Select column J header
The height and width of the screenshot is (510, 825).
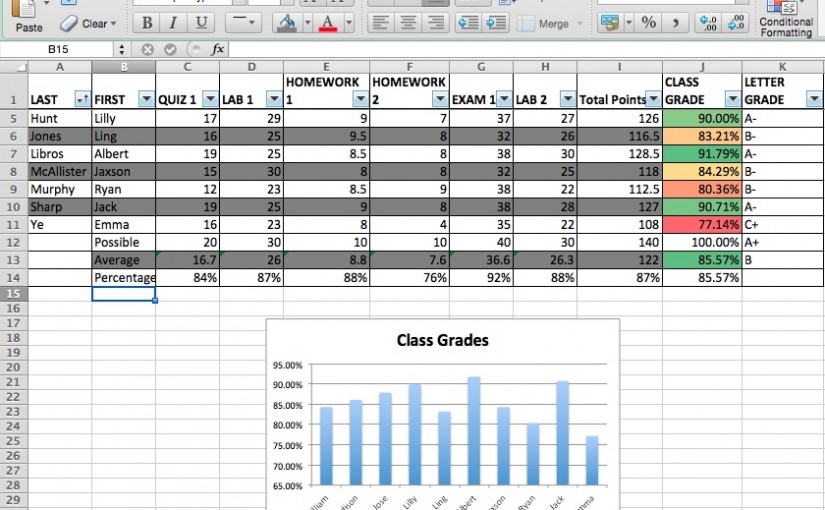[x=701, y=67]
